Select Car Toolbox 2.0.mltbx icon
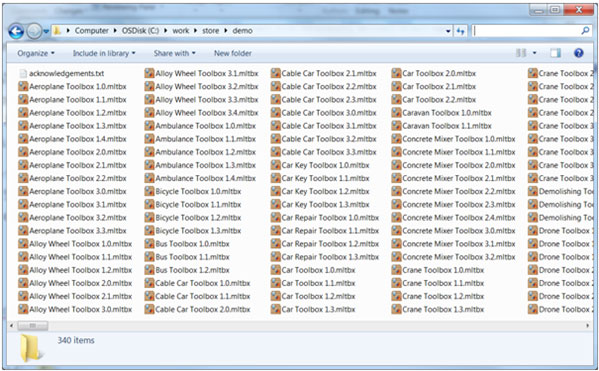This screenshot has width=599, height=371. (x=396, y=73)
